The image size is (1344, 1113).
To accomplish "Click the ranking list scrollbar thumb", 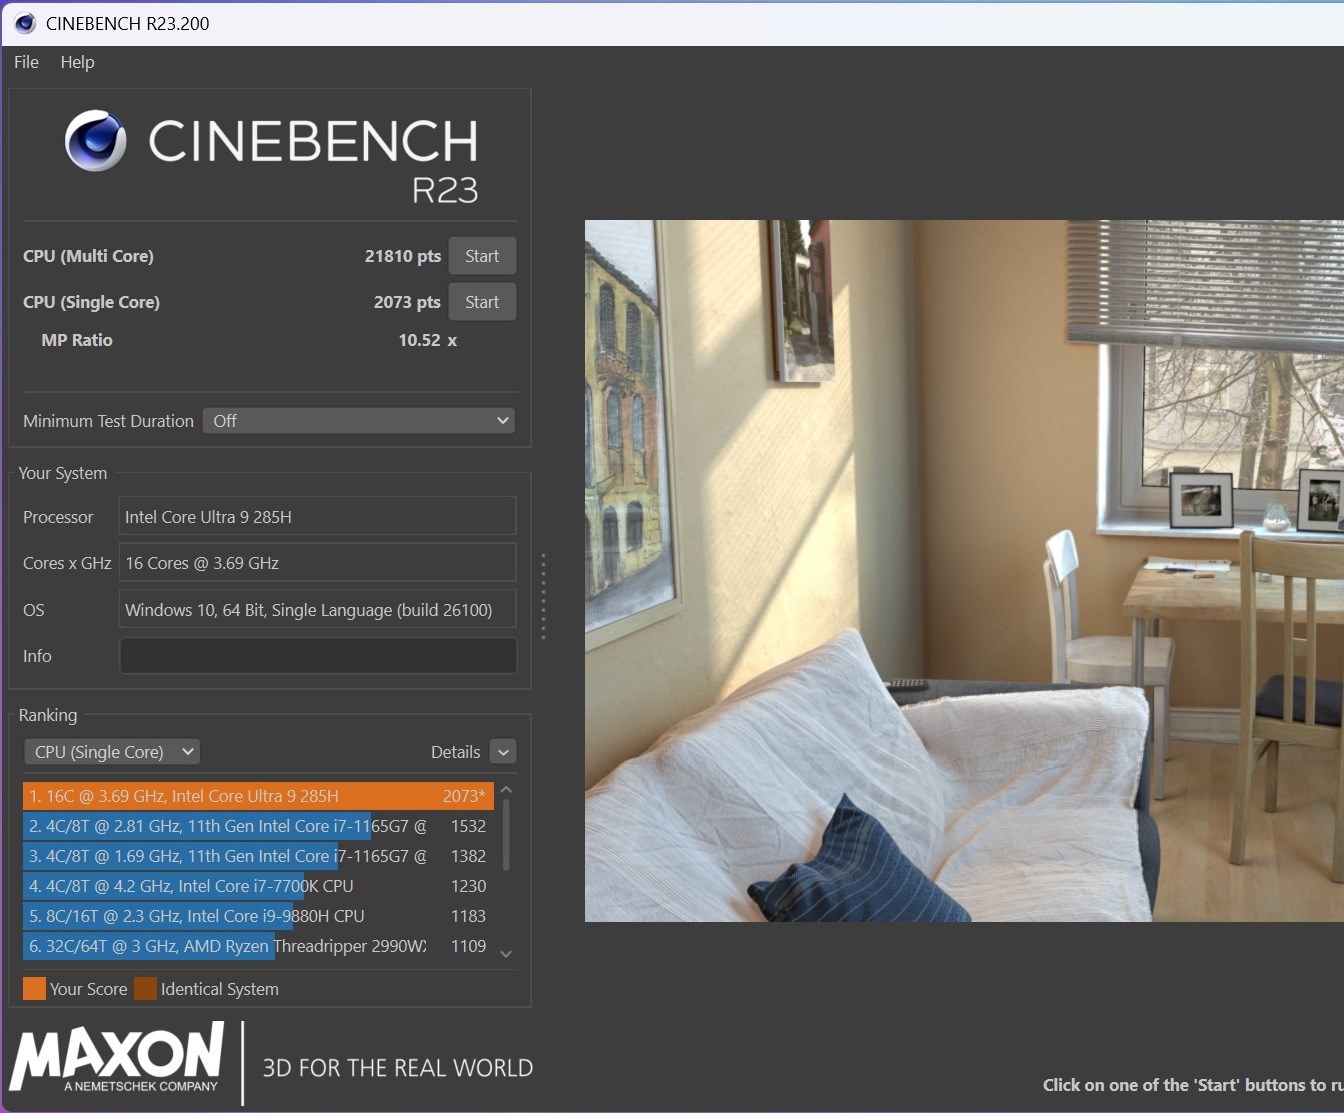I will click(x=506, y=834).
